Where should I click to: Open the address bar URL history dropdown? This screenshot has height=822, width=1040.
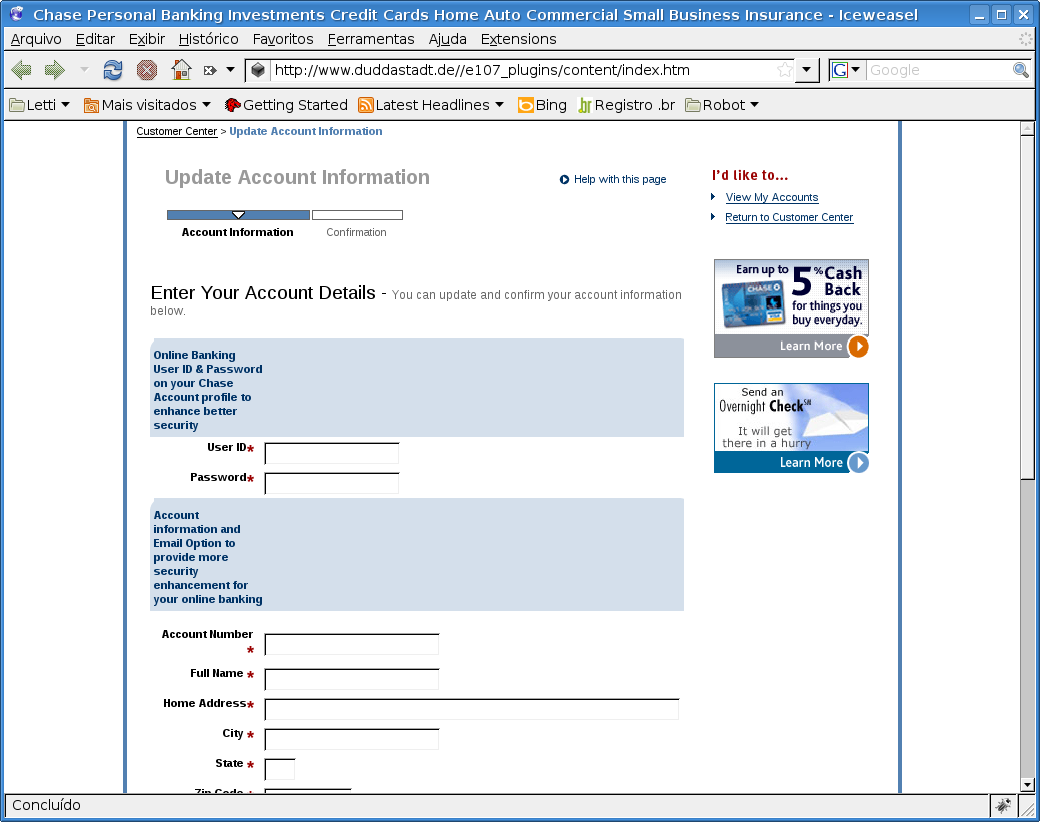tap(807, 70)
